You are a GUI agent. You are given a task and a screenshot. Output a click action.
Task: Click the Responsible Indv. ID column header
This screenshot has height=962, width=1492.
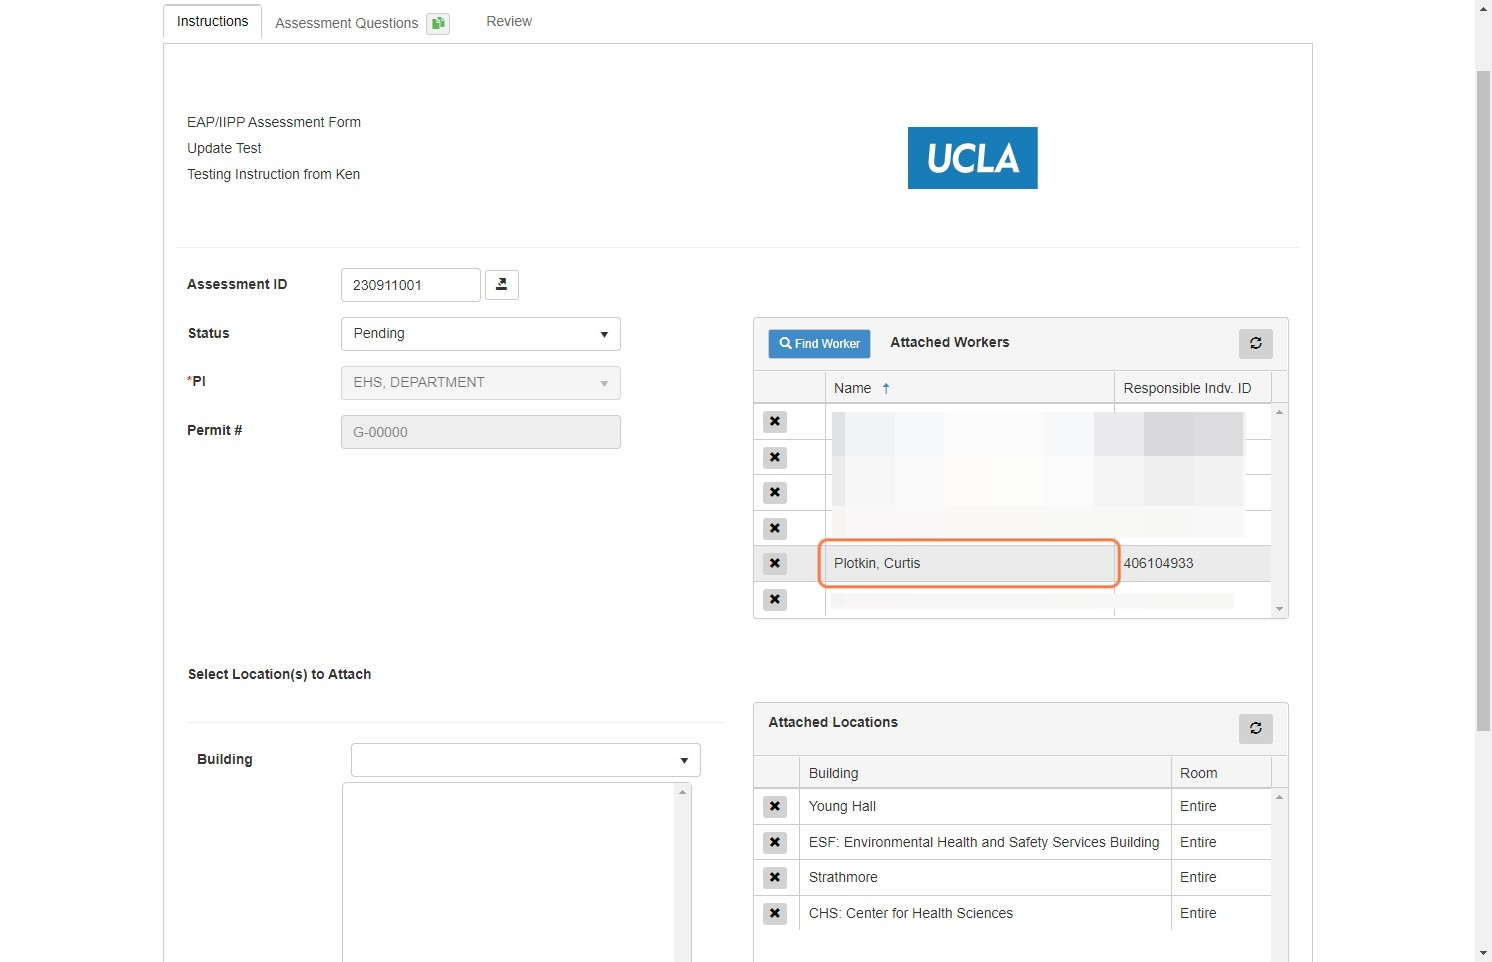click(1192, 388)
